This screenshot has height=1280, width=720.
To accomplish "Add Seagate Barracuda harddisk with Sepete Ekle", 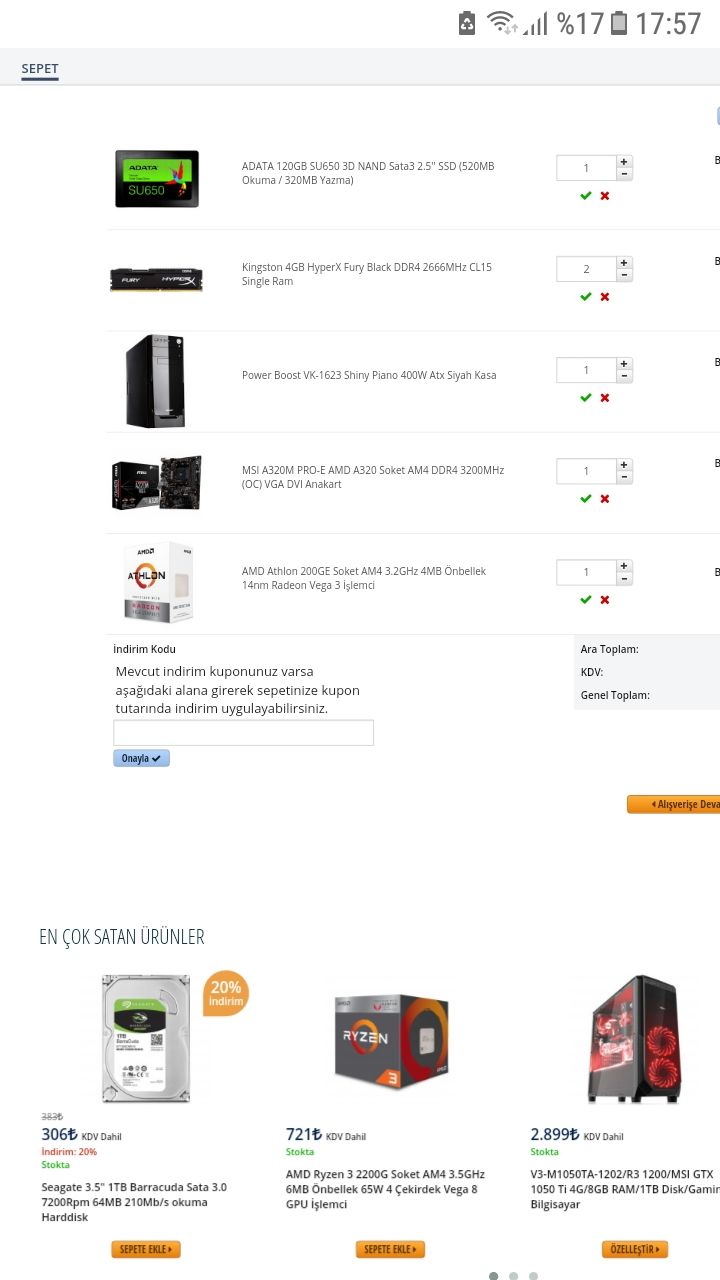I will coord(146,1249).
